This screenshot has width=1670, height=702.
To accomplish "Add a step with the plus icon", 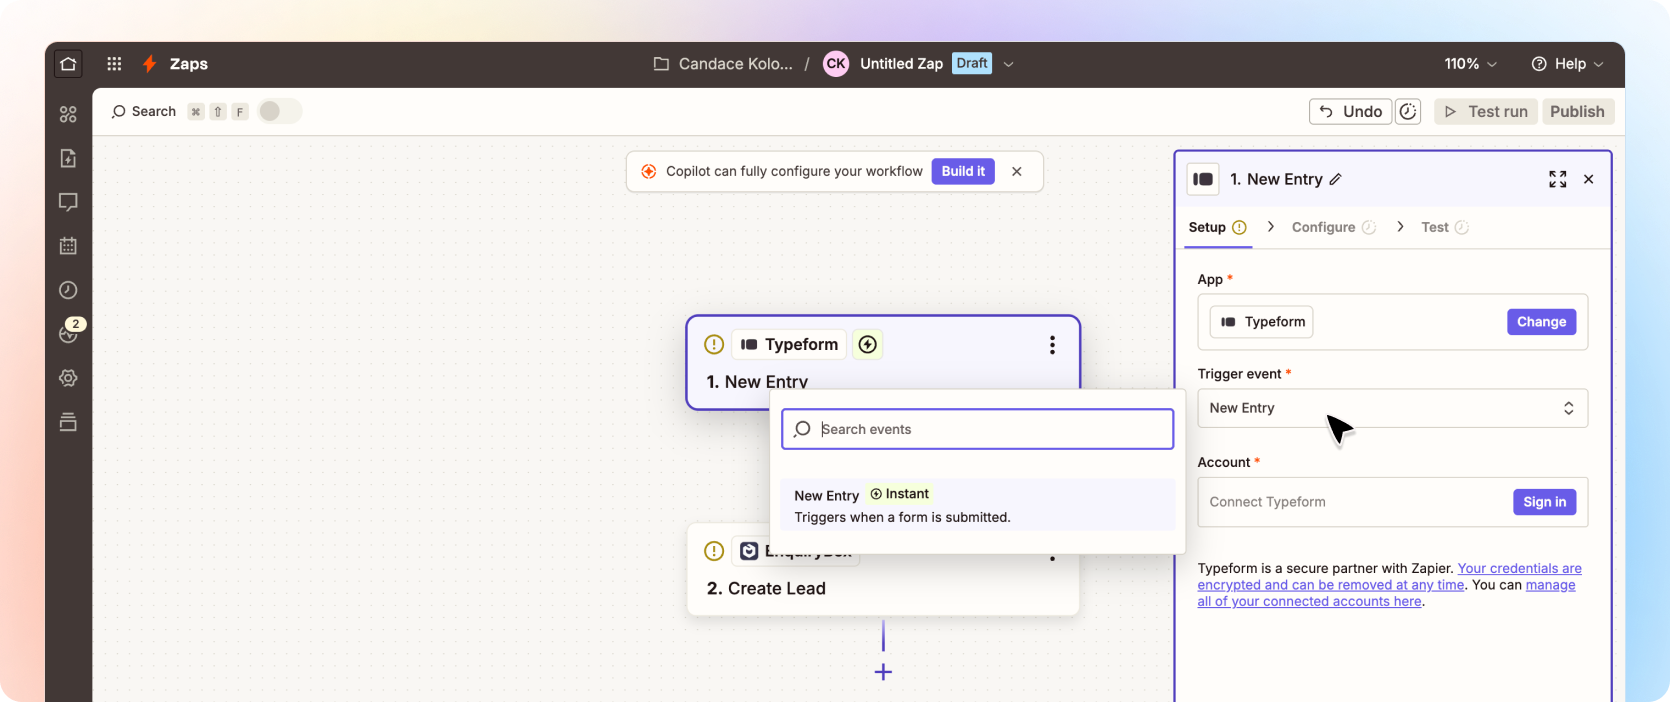I will [883, 672].
